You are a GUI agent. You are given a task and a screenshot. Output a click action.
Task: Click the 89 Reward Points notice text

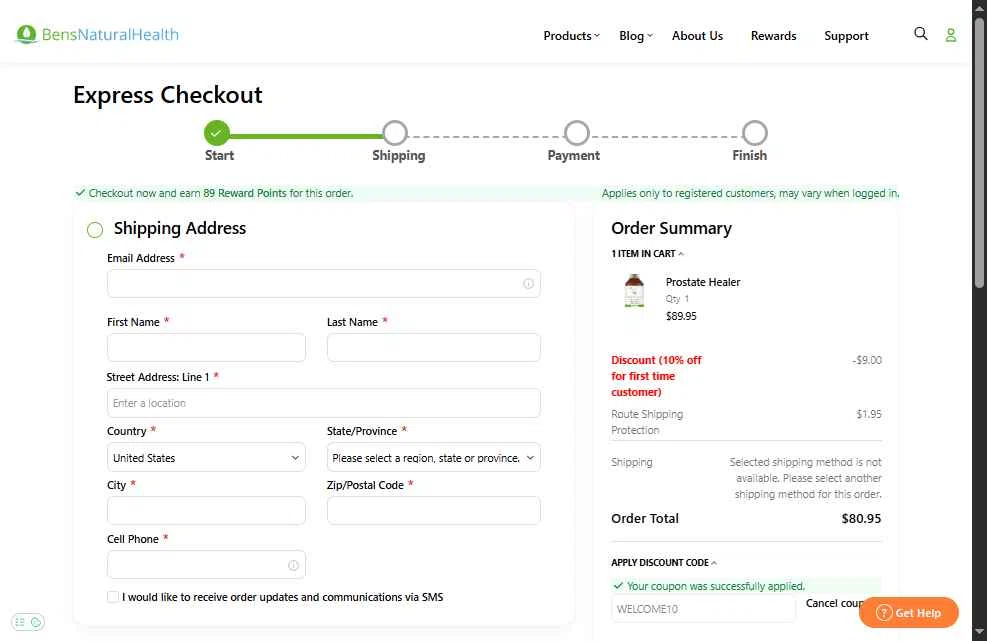tap(220, 193)
